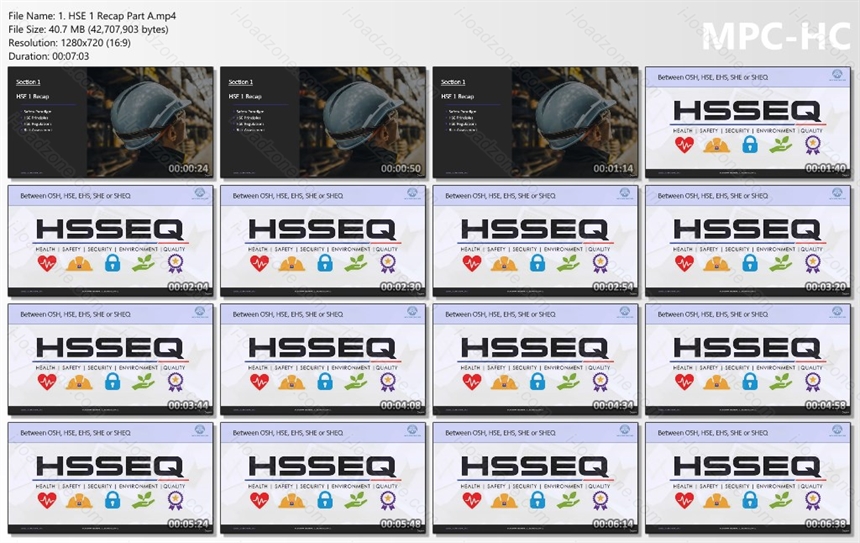Choose the video frame marked 00:05:48
Screen dimensions: 860x543
point(323,478)
